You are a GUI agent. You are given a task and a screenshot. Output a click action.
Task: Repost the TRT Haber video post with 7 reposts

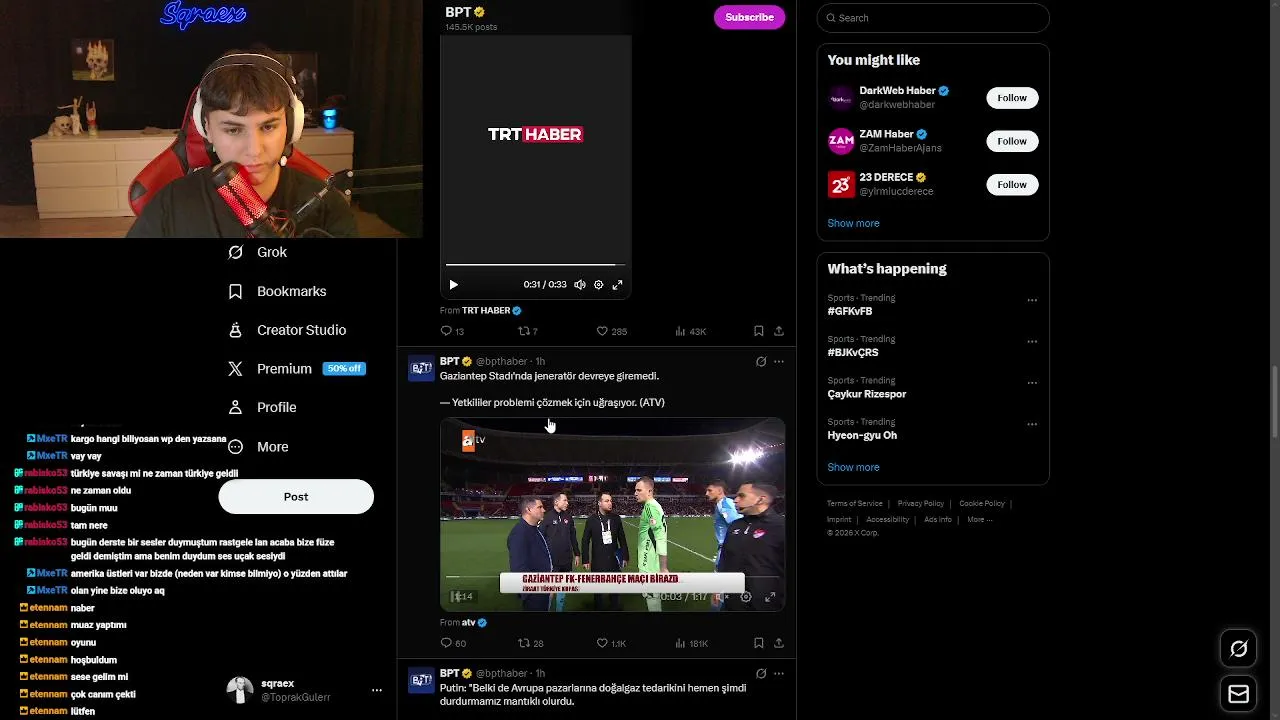click(528, 331)
